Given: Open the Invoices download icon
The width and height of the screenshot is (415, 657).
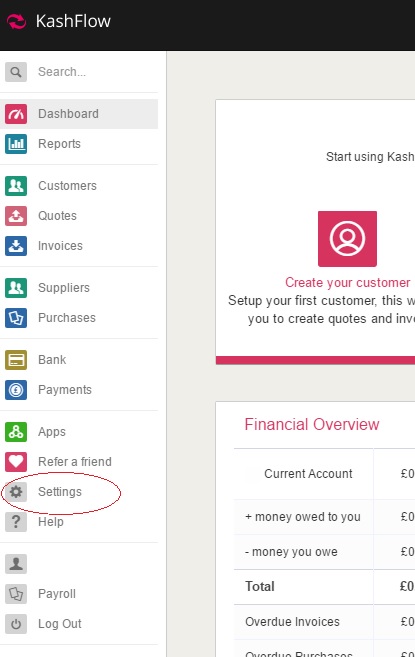Looking at the screenshot, I should (16, 246).
